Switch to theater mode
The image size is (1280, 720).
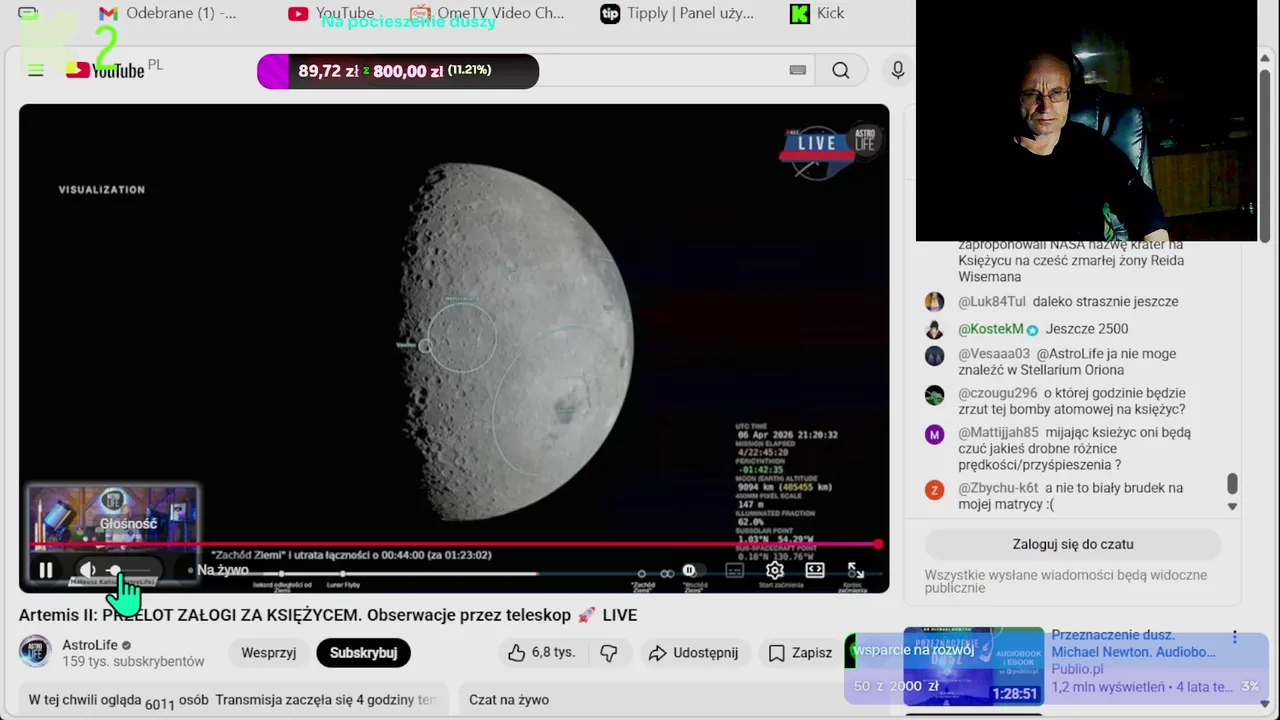tap(815, 570)
